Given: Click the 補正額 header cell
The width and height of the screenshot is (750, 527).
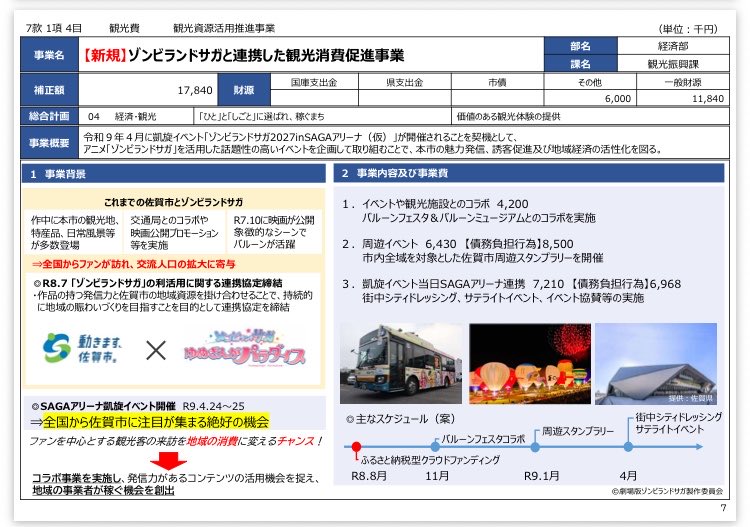Looking at the screenshot, I should [x=49, y=90].
